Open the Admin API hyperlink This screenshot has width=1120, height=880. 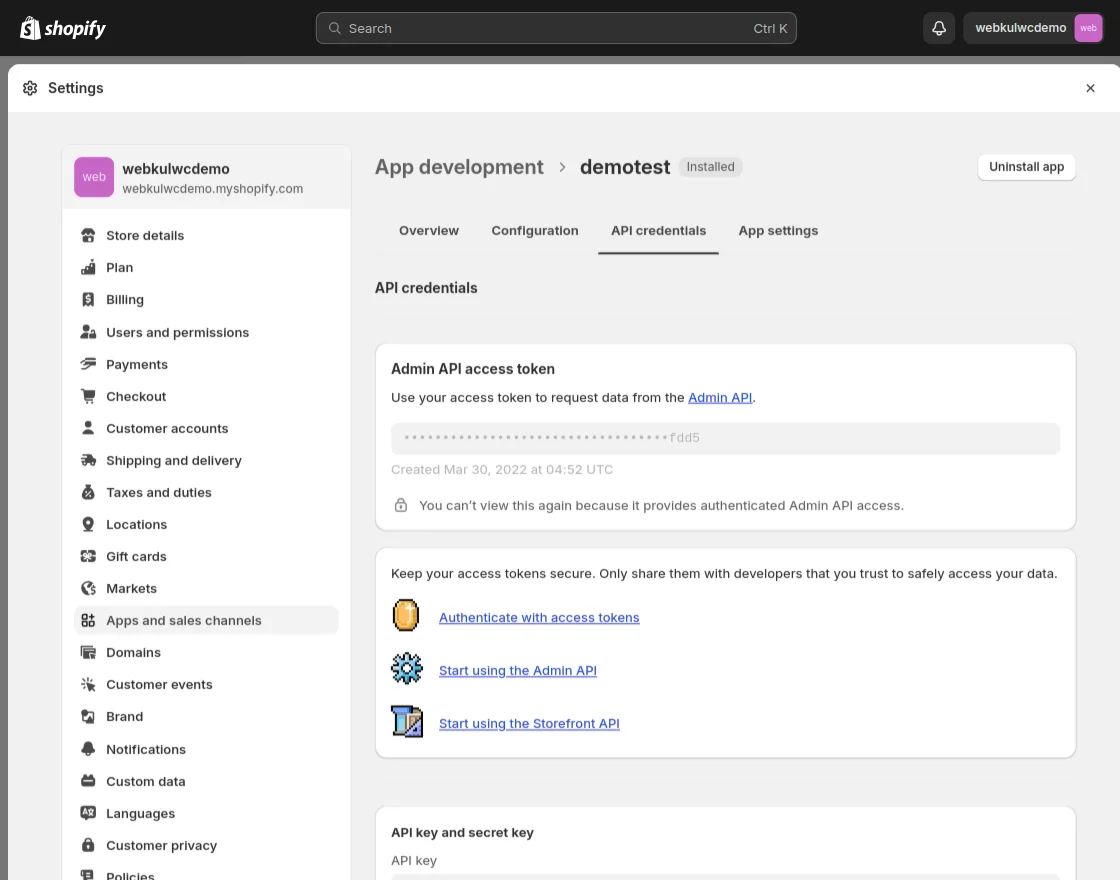pyautogui.click(x=719, y=398)
